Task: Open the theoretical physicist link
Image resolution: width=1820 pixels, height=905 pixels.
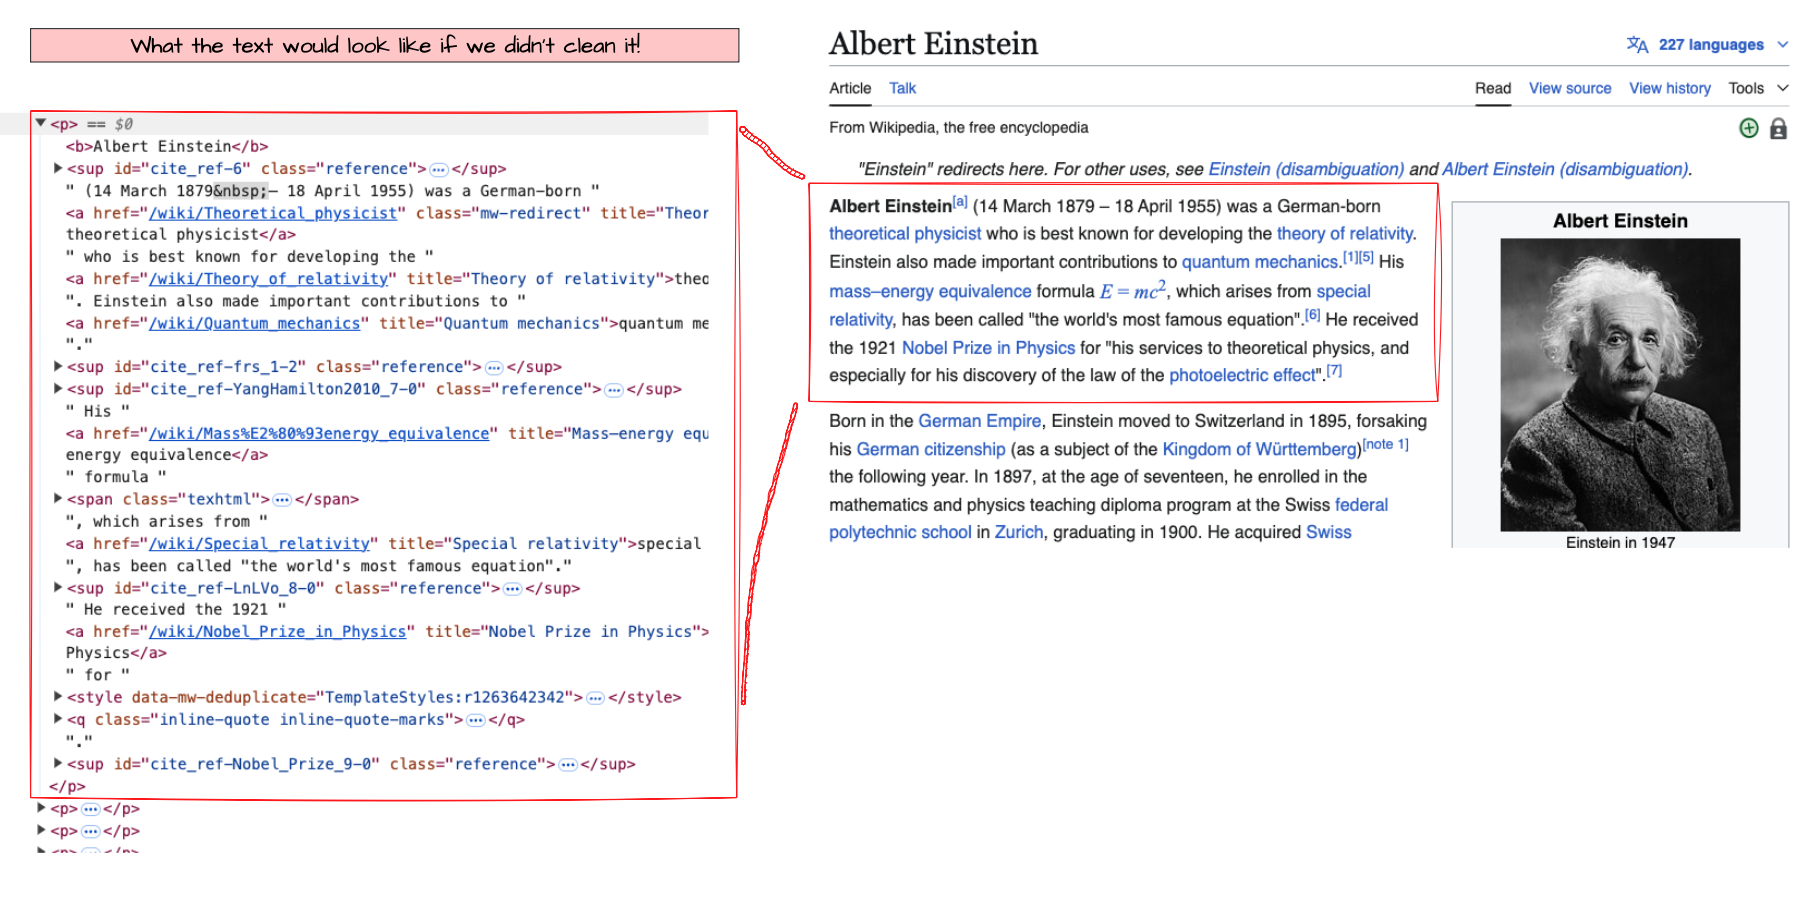Action: (904, 233)
